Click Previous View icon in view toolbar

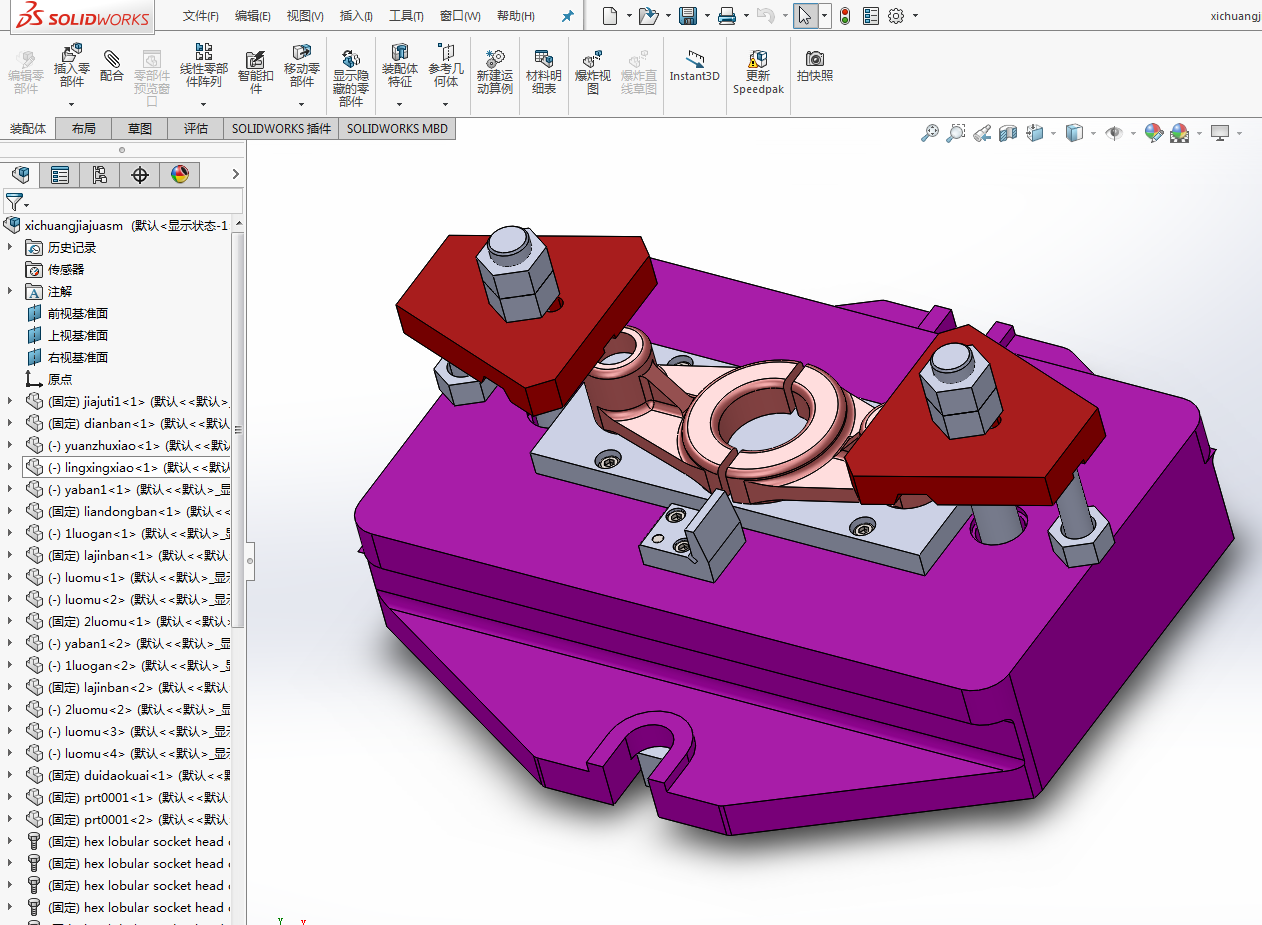point(982,133)
